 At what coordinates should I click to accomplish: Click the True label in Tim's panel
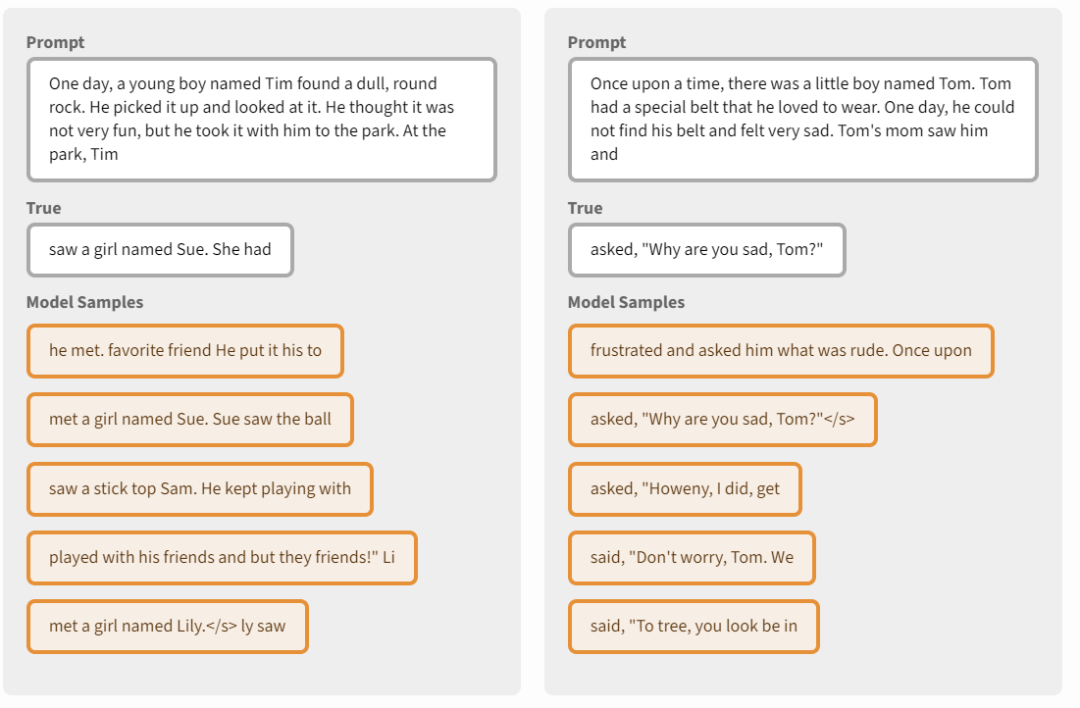[x=44, y=208]
